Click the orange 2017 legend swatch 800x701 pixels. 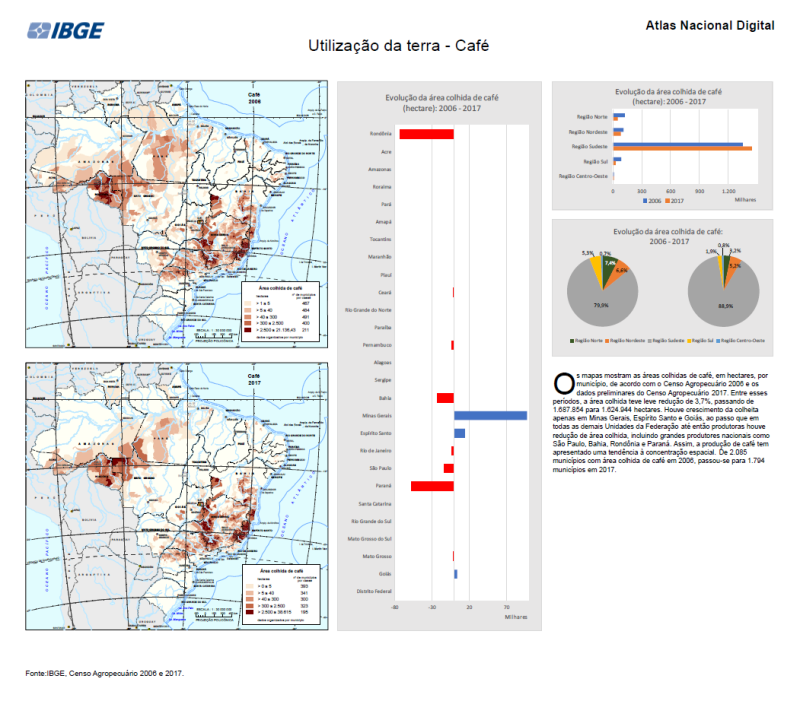pos(669,201)
